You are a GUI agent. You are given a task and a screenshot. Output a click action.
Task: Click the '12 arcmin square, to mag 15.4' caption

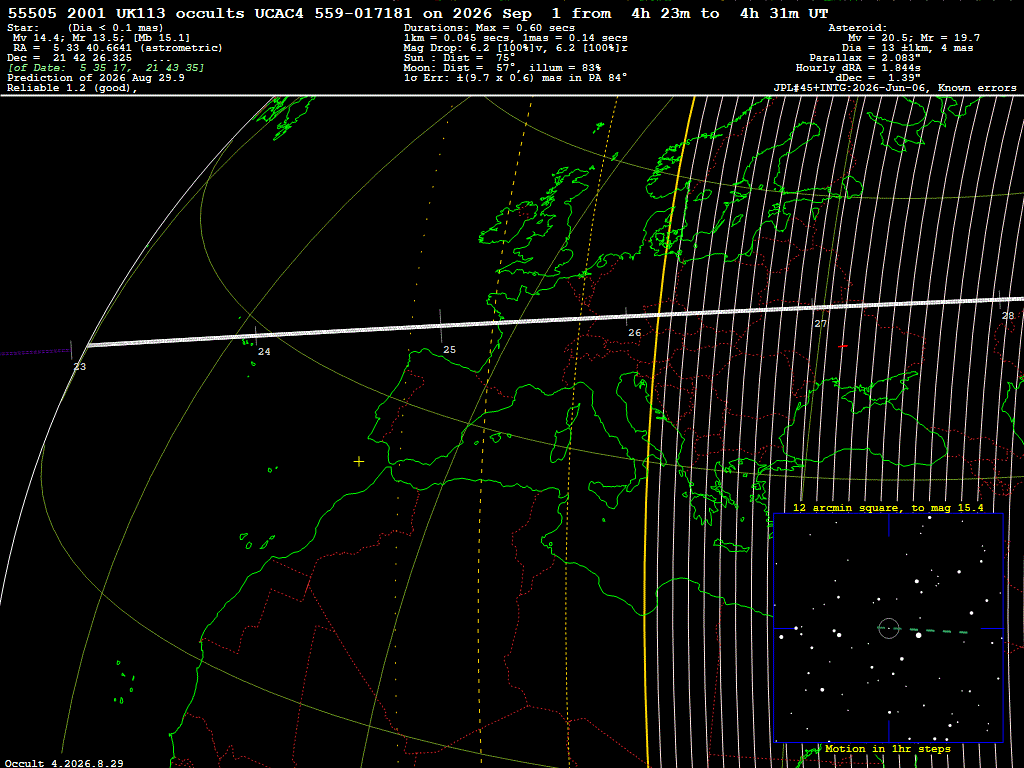click(x=888, y=507)
